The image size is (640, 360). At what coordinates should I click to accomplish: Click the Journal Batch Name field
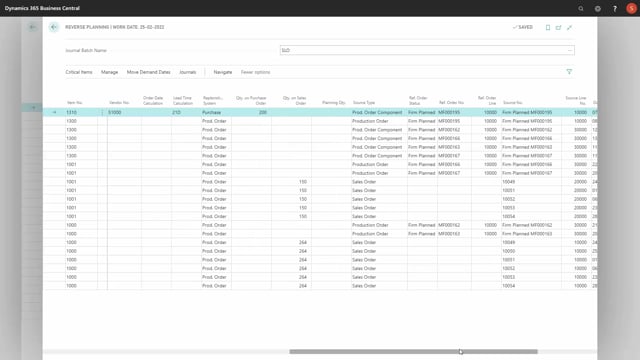point(427,50)
